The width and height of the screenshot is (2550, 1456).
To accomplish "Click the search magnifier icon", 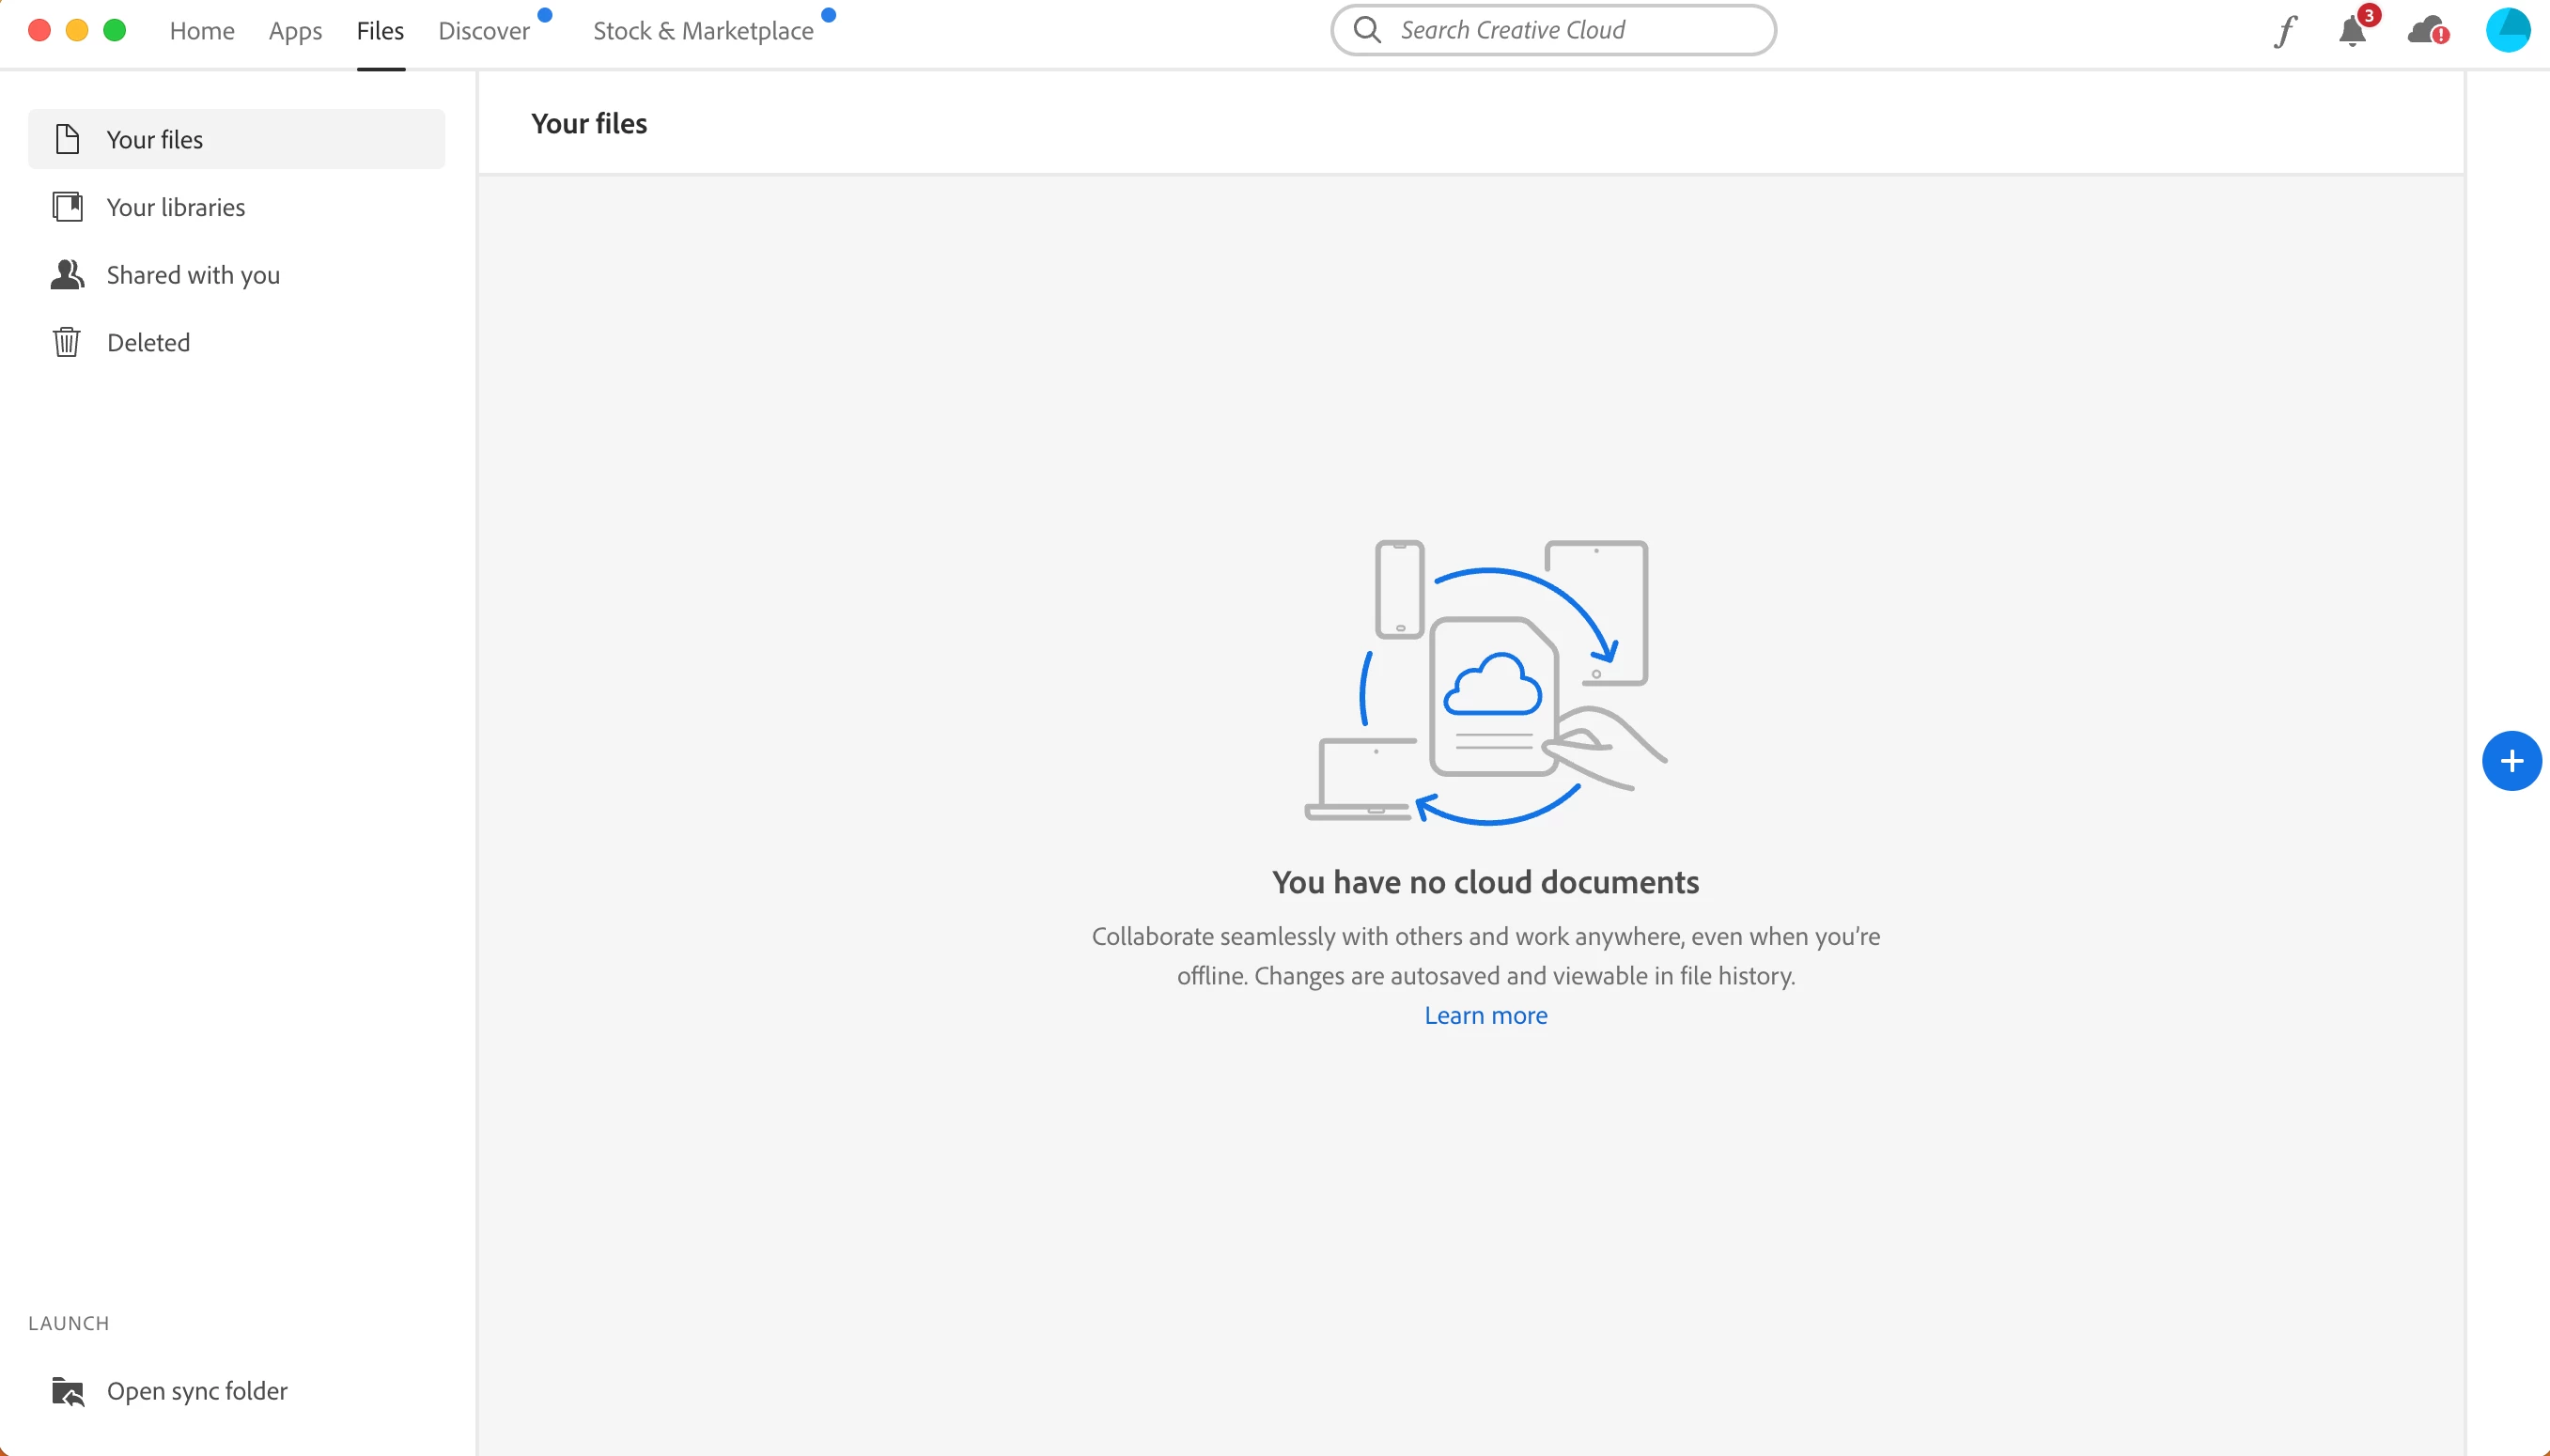I will [x=1366, y=30].
